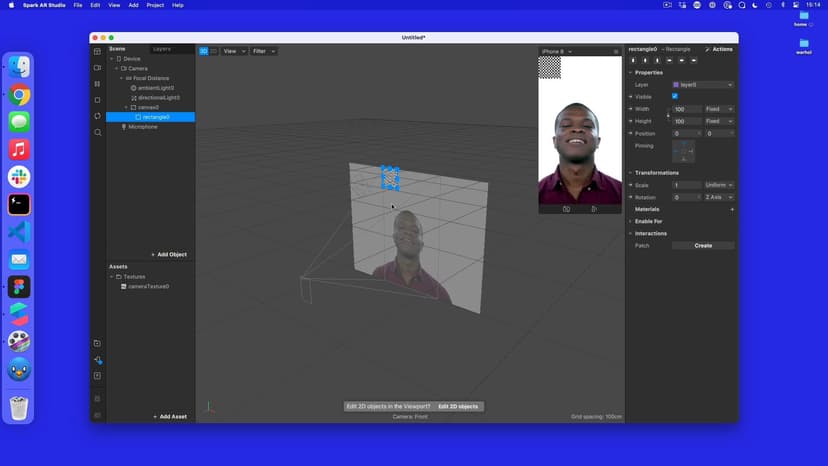Click the test on device icon with blue dot
The height and width of the screenshot is (466, 828).
[x=98, y=360]
